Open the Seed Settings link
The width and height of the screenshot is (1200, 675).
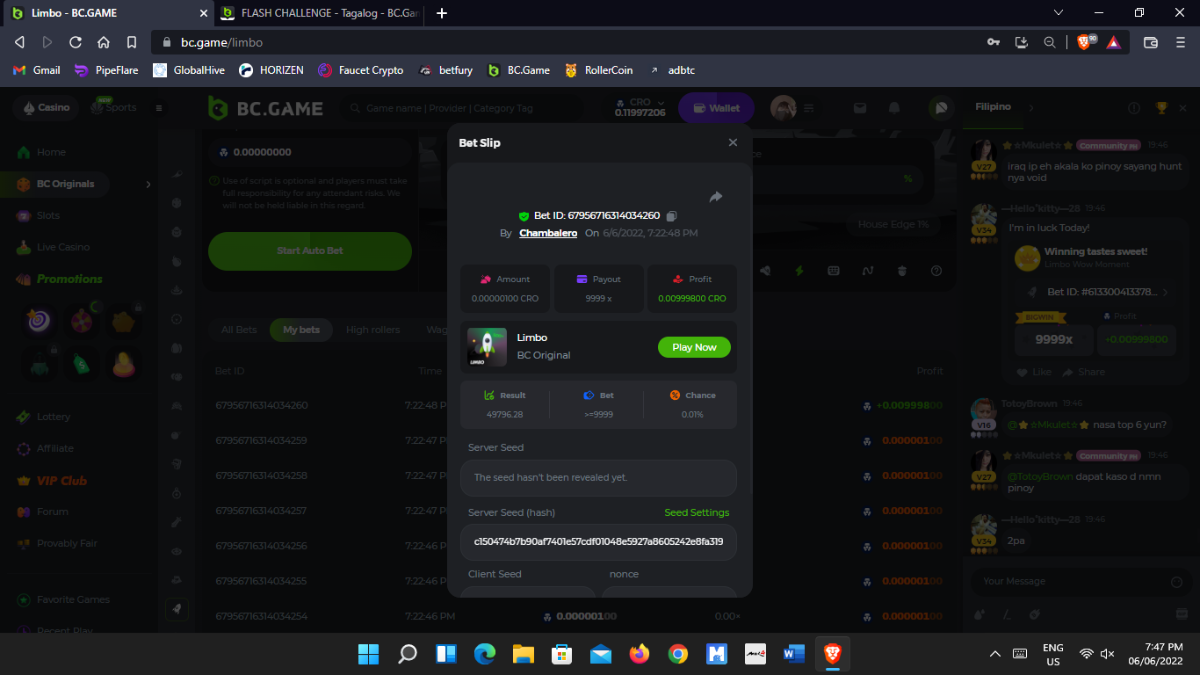(696, 513)
